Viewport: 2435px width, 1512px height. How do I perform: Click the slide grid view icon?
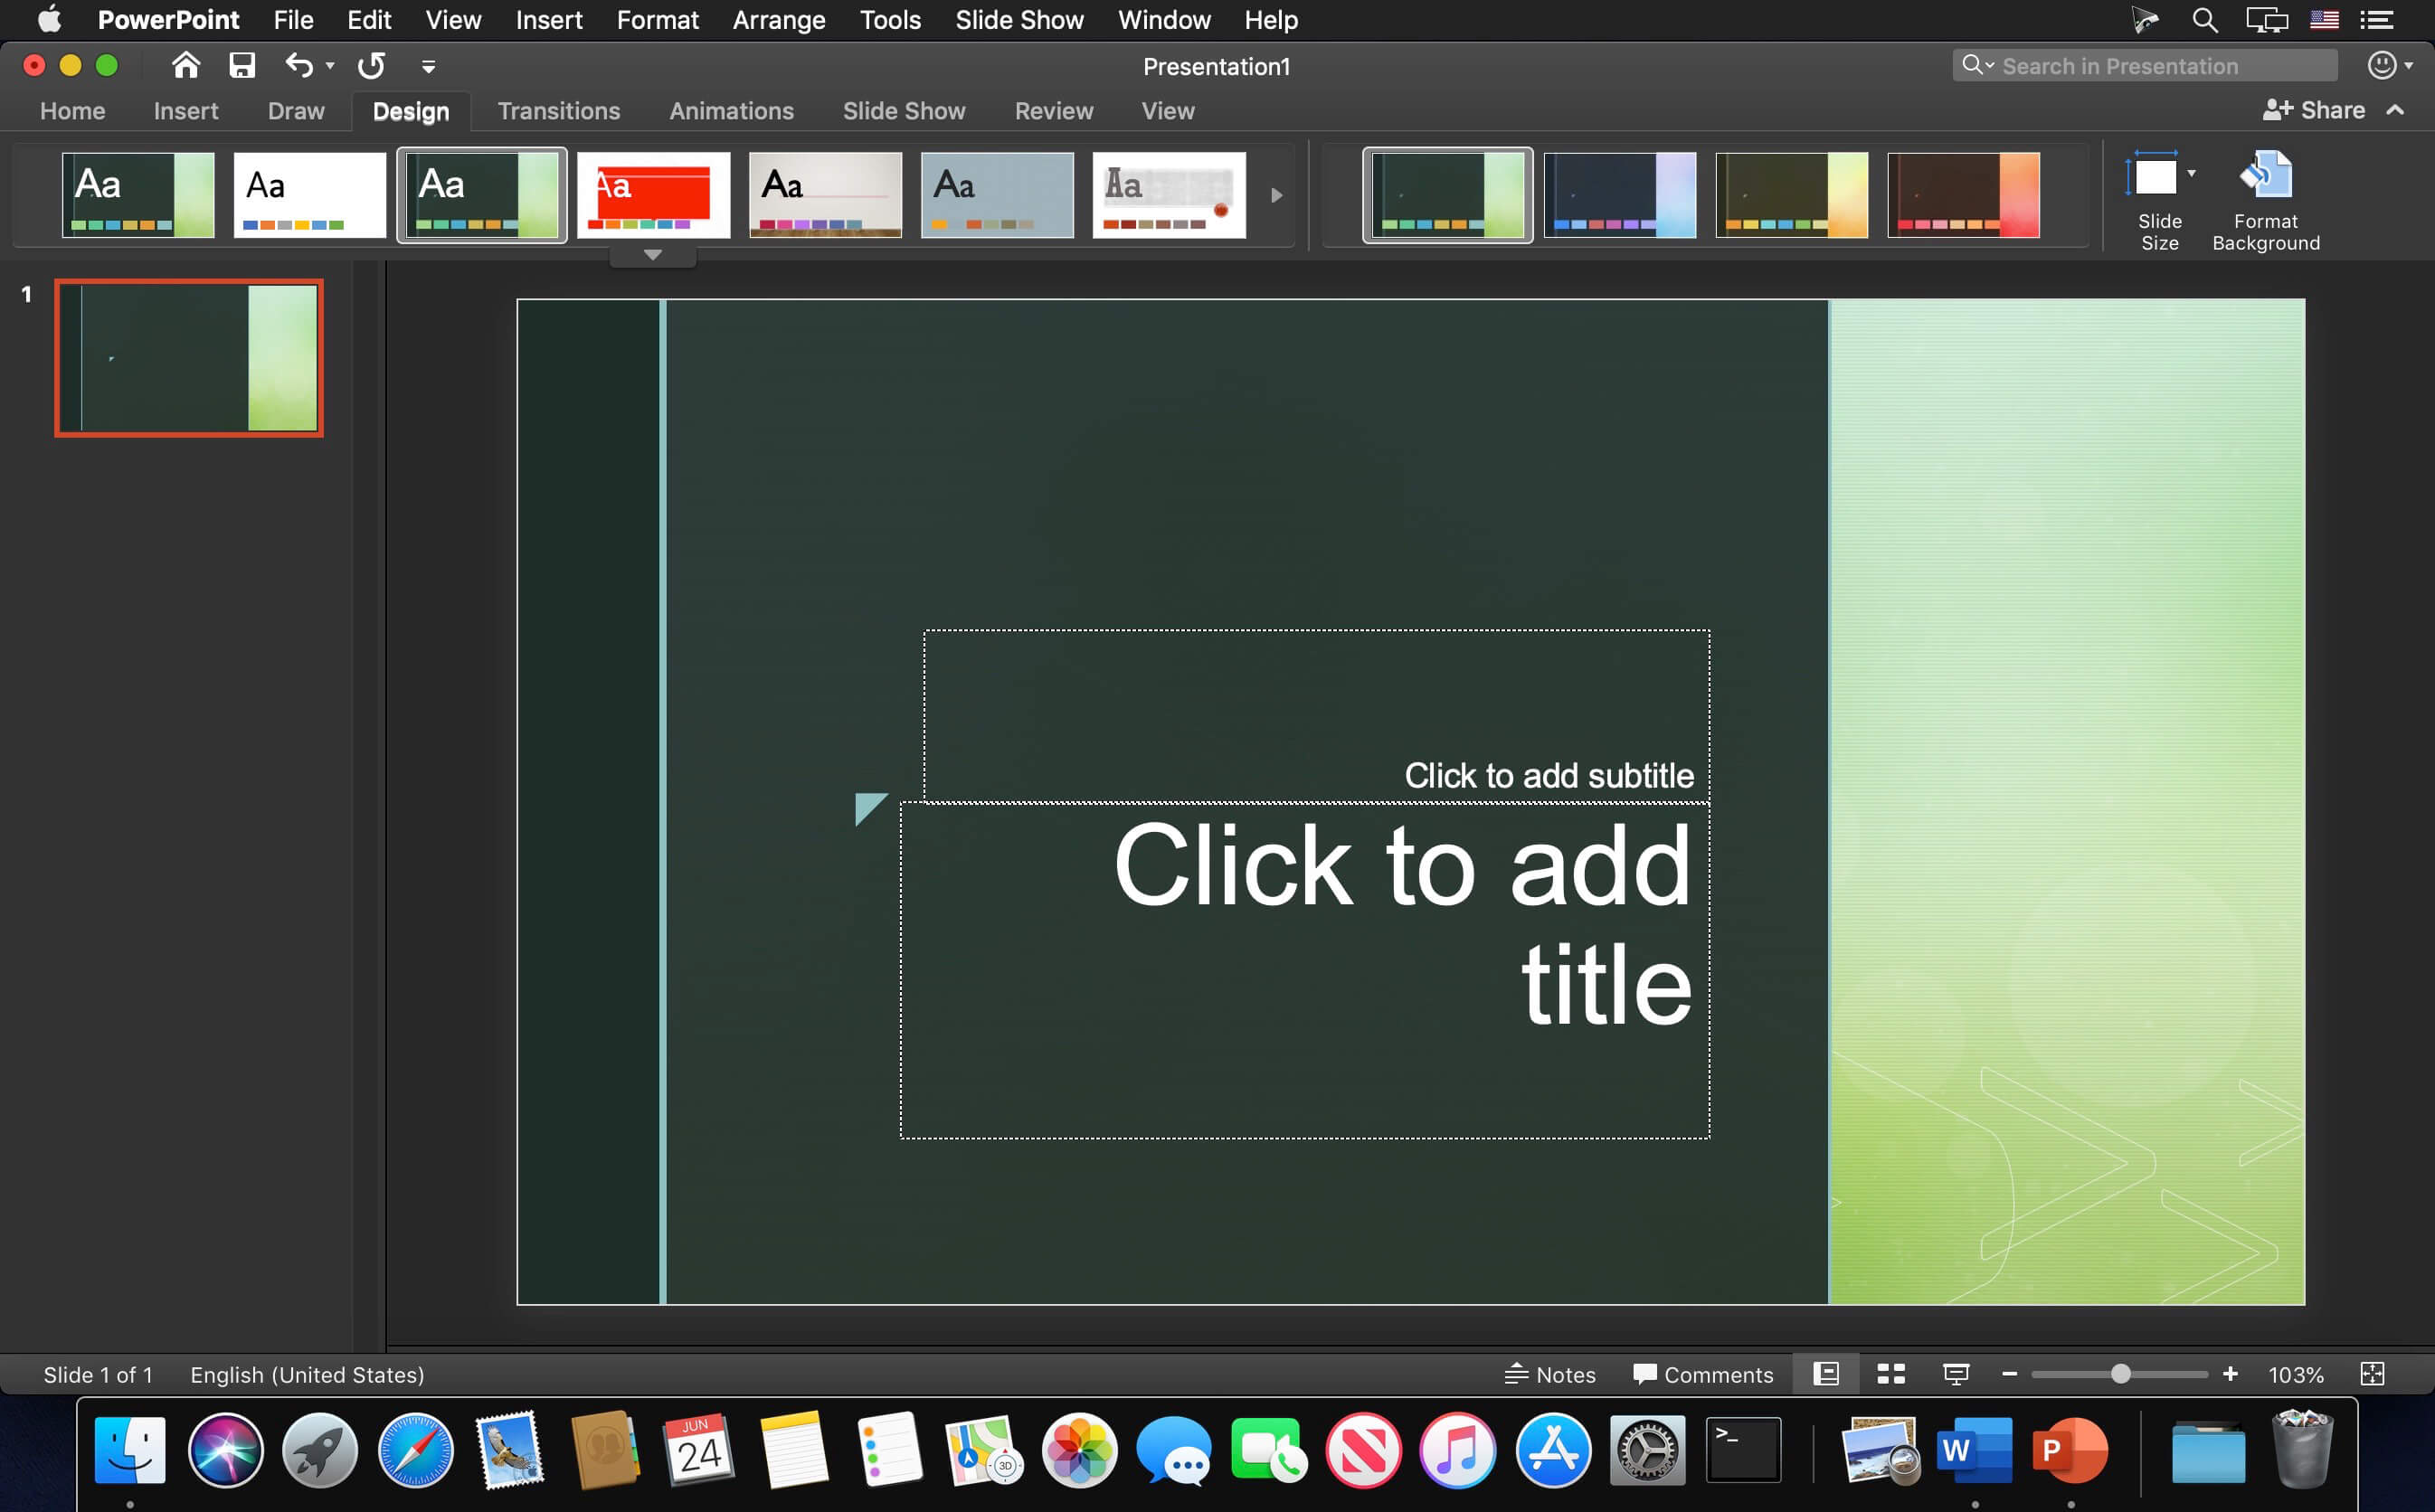(x=1890, y=1375)
